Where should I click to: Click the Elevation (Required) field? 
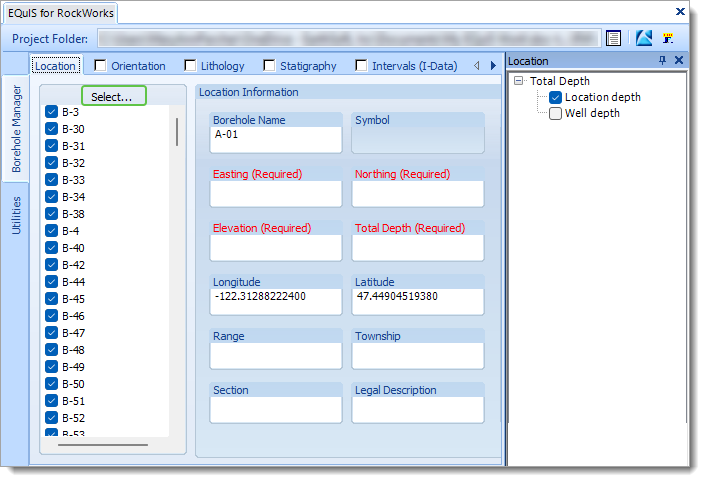tap(276, 247)
